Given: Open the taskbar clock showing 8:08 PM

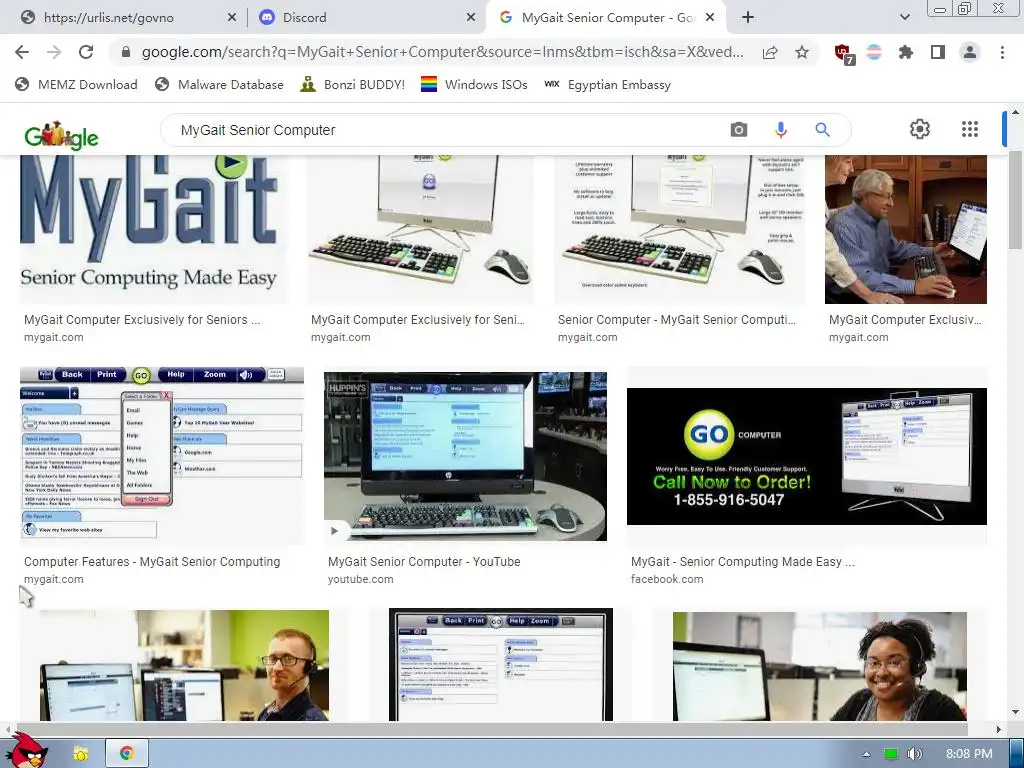Looking at the screenshot, I should pyautogui.click(x=969, y=754).
